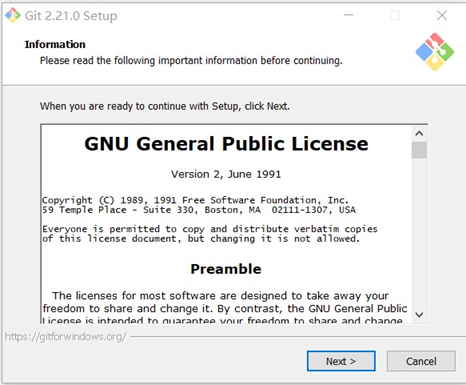Click the 'Git 2.21.0 Setup' window title
Image resolution: width=466 pixels, height=385 pixels.
tap(71, 16)
